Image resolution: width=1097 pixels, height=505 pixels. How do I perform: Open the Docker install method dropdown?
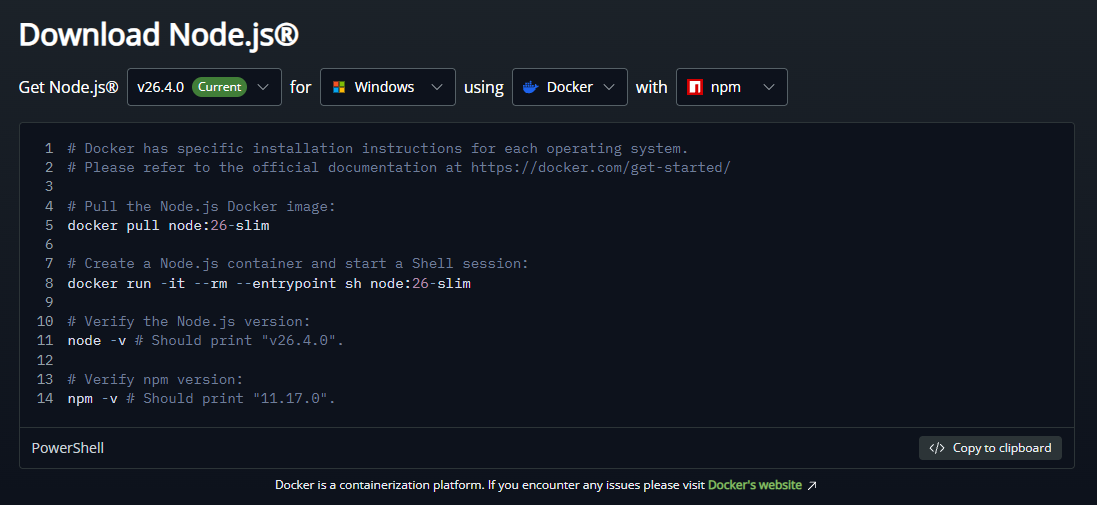(x=569, y=87)
